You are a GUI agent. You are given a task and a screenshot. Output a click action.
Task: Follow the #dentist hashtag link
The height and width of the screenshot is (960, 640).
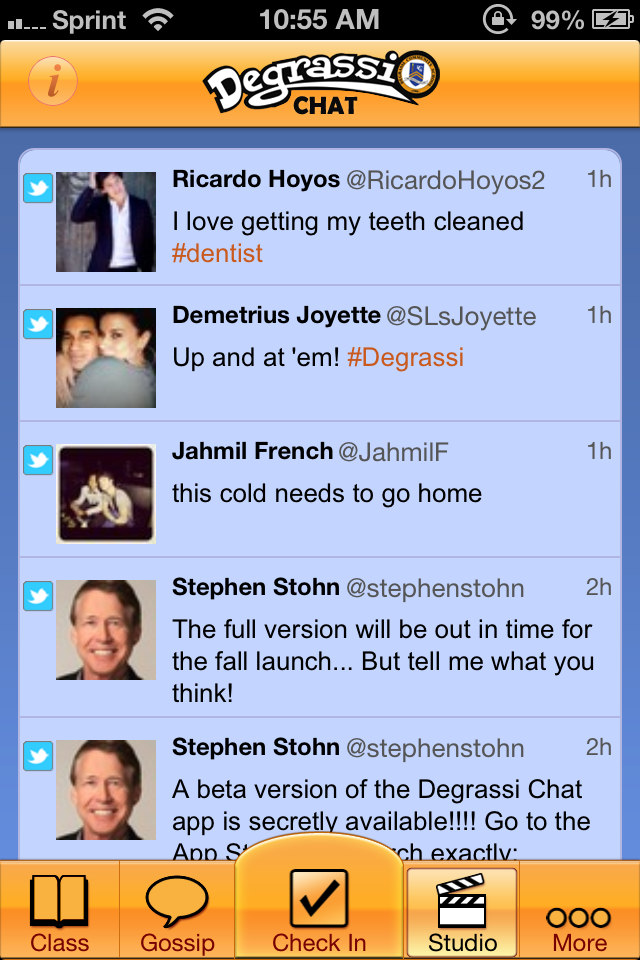tap(217, 254)
